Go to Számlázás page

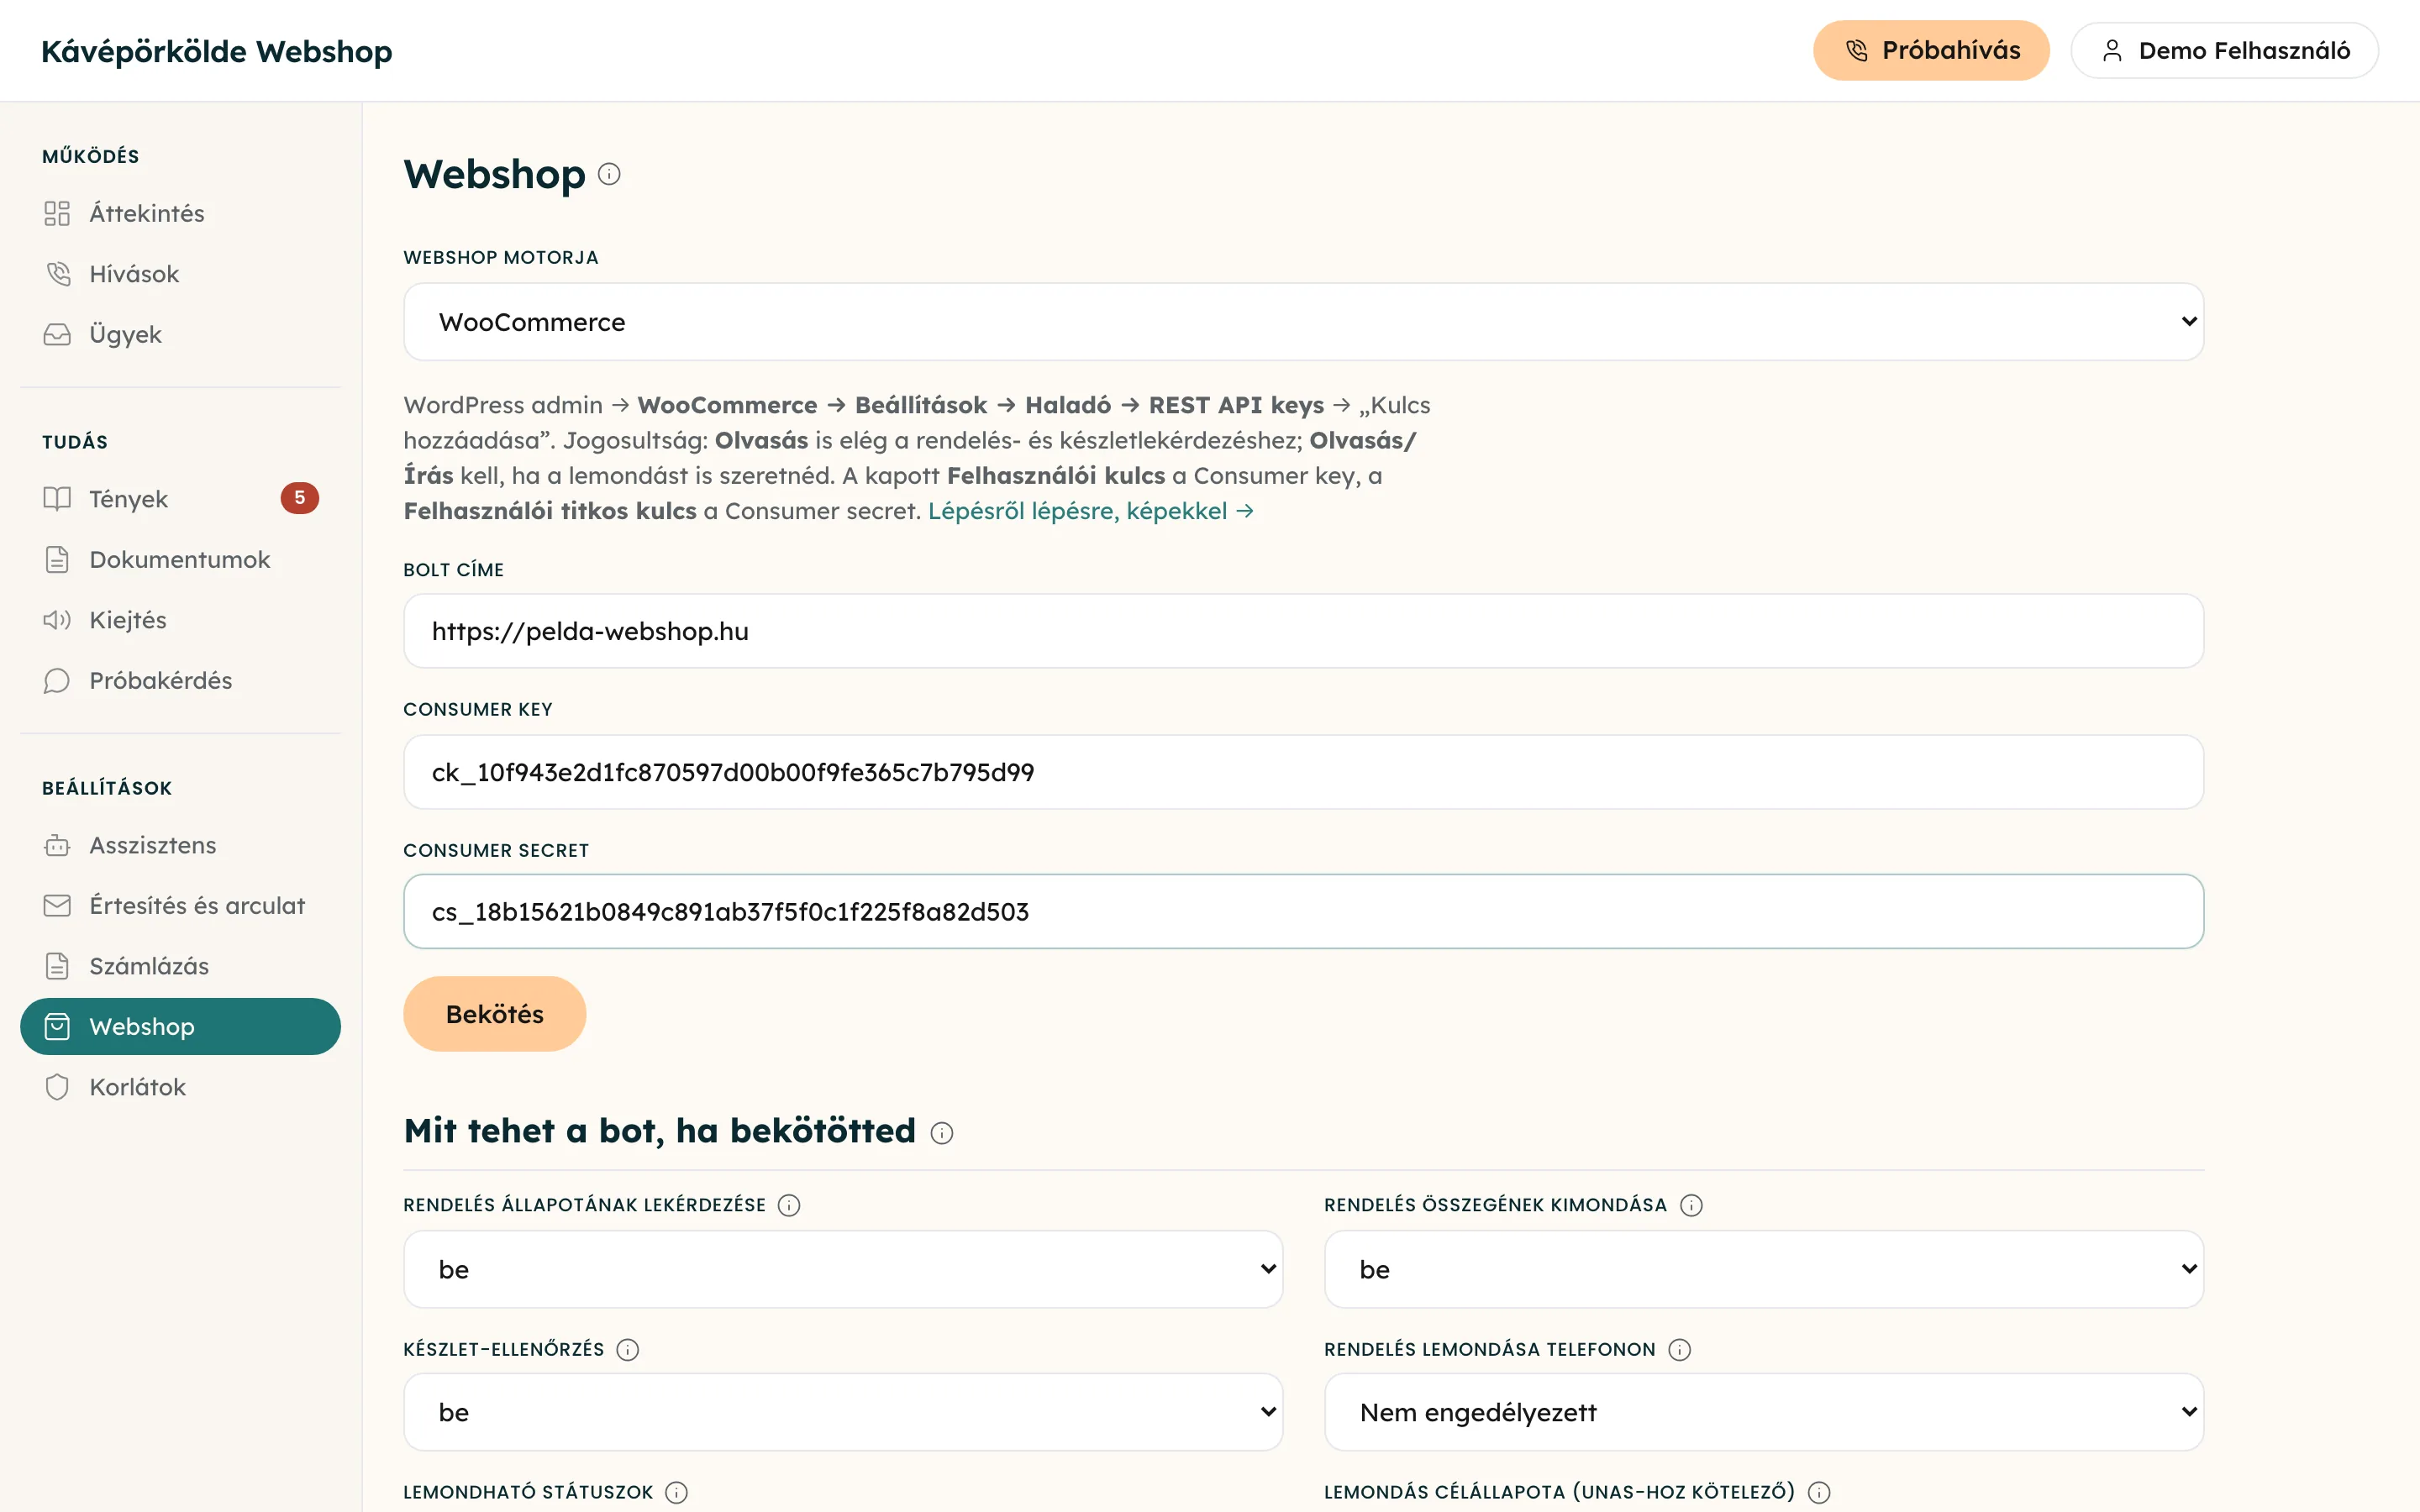coord(180,966)
